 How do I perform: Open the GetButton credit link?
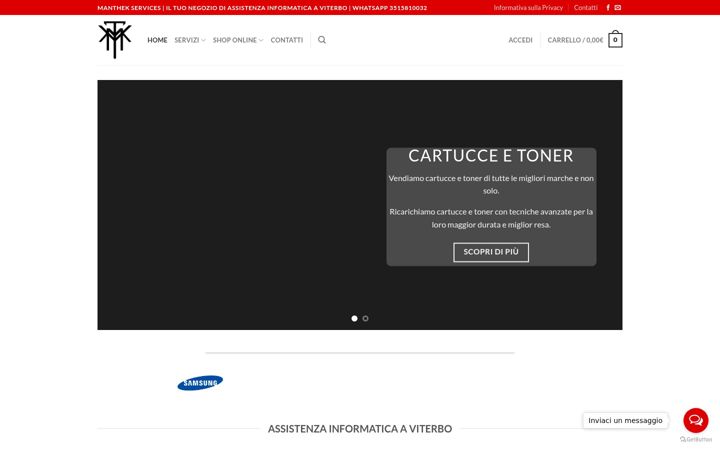tap(696, 439)
